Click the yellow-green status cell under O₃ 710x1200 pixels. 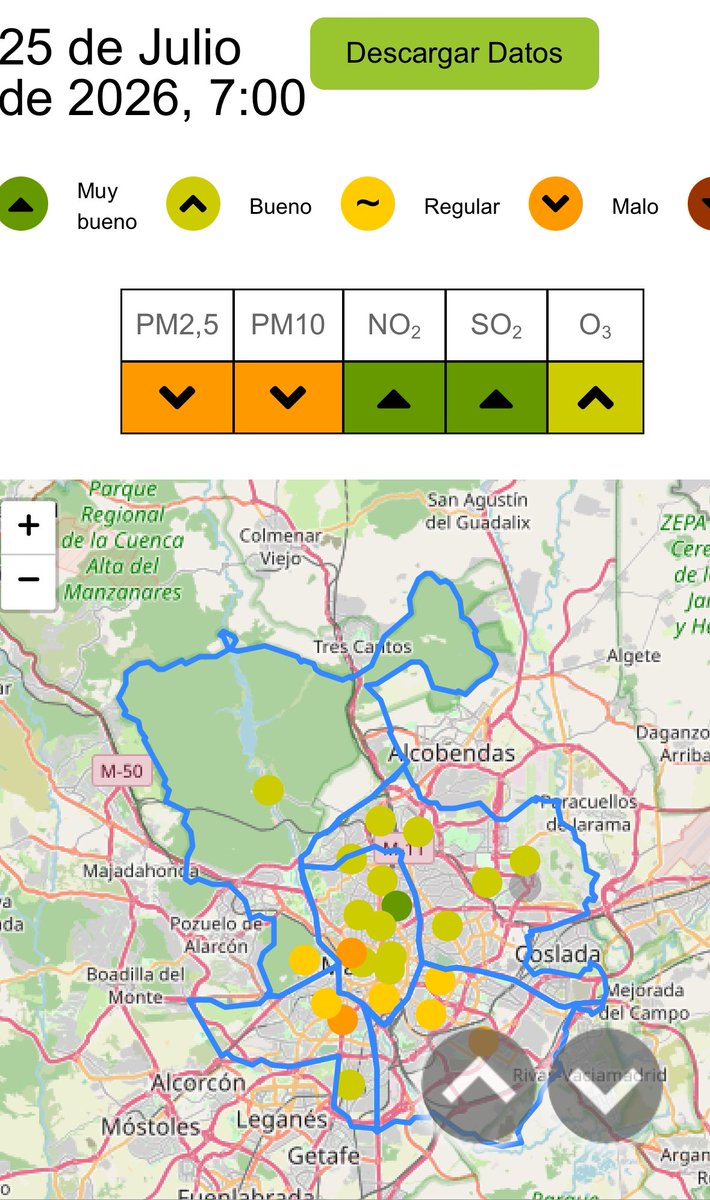595,397
